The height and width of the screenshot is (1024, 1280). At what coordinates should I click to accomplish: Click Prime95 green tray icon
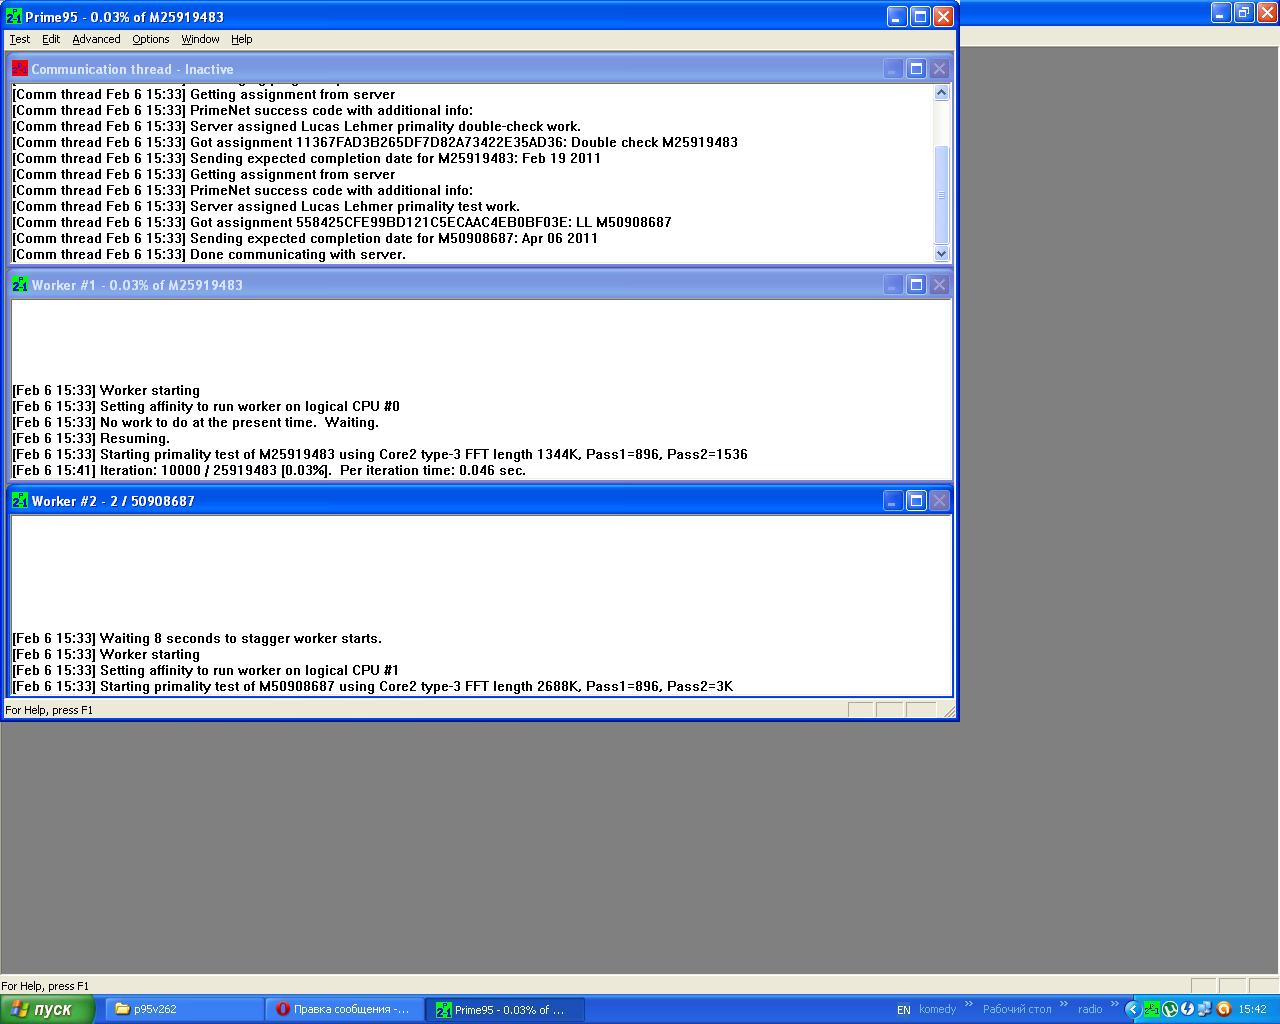1151,1009
